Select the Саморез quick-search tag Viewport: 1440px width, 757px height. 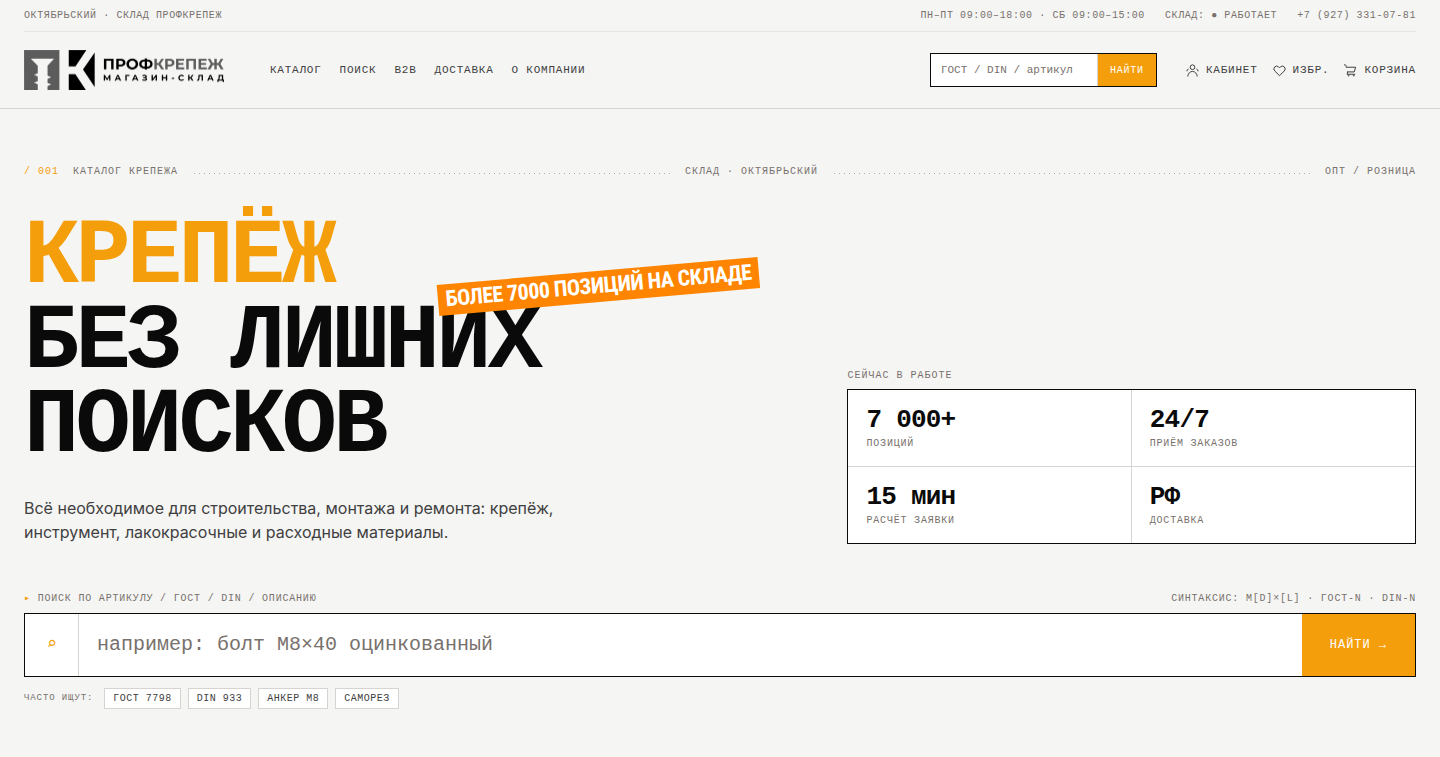[x=367, y=698]
